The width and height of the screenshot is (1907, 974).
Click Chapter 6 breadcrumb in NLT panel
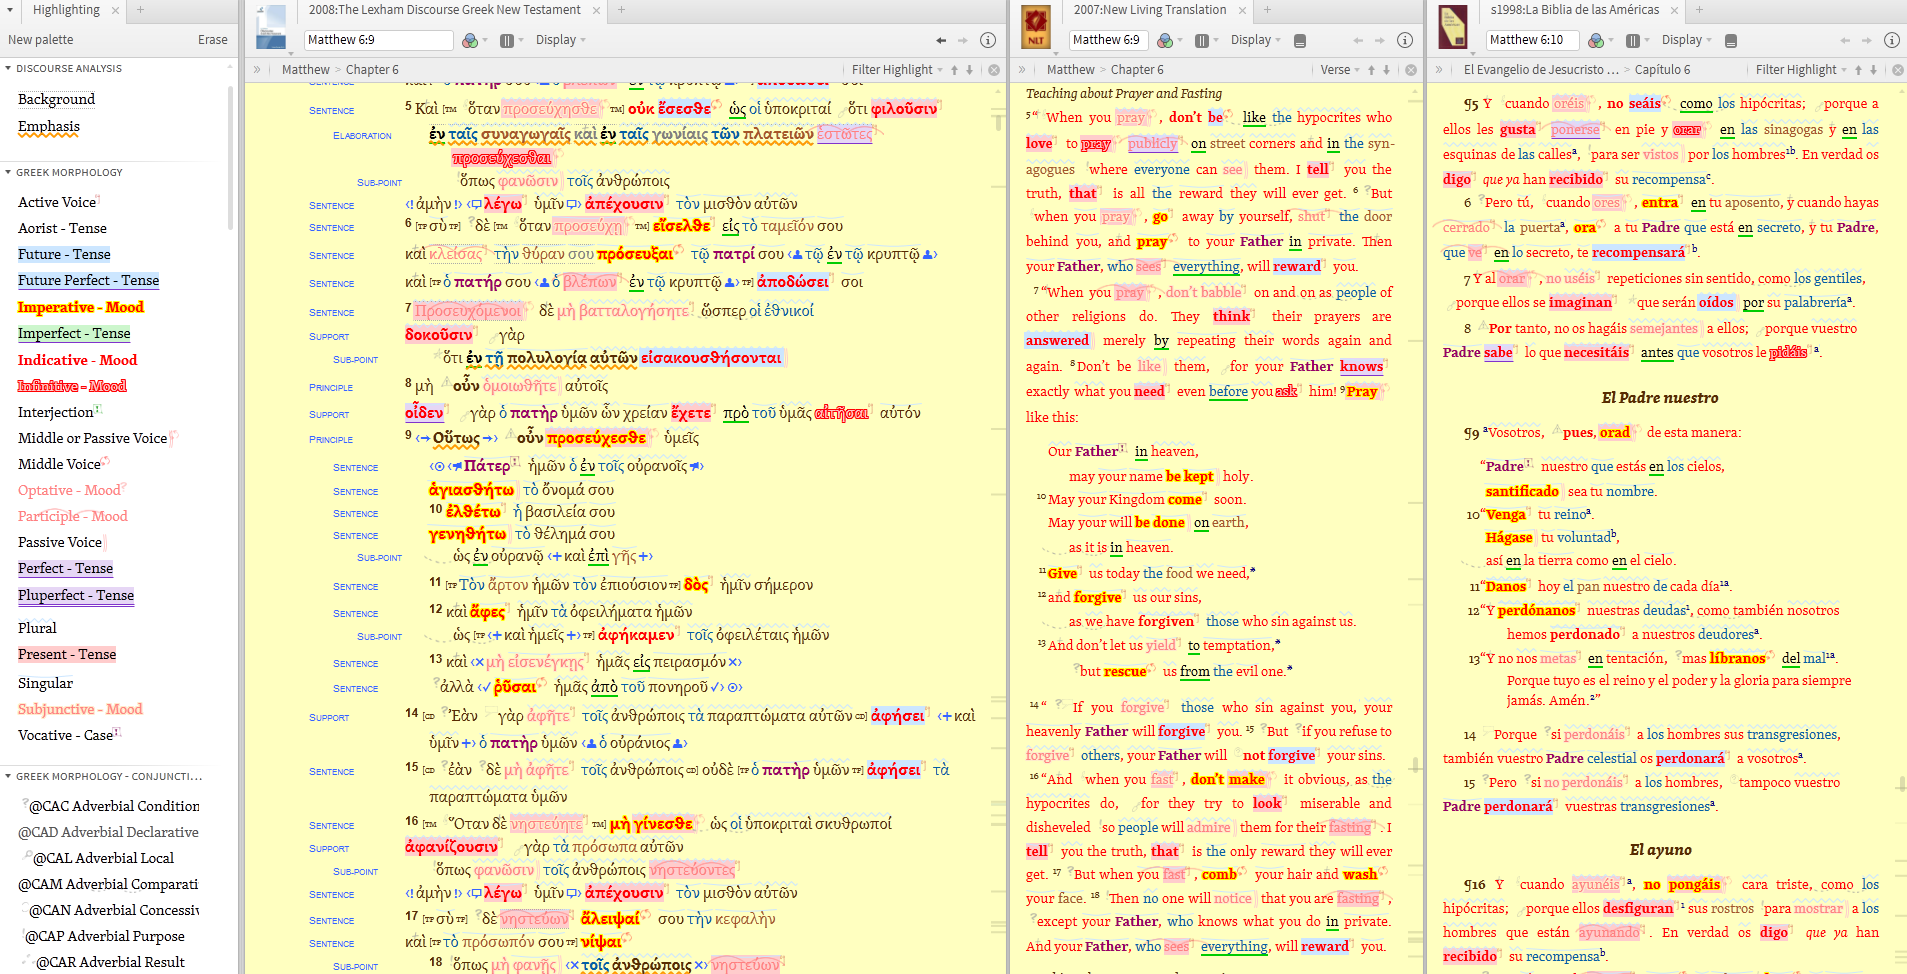pyautogui.click(x=1137, y=70)
